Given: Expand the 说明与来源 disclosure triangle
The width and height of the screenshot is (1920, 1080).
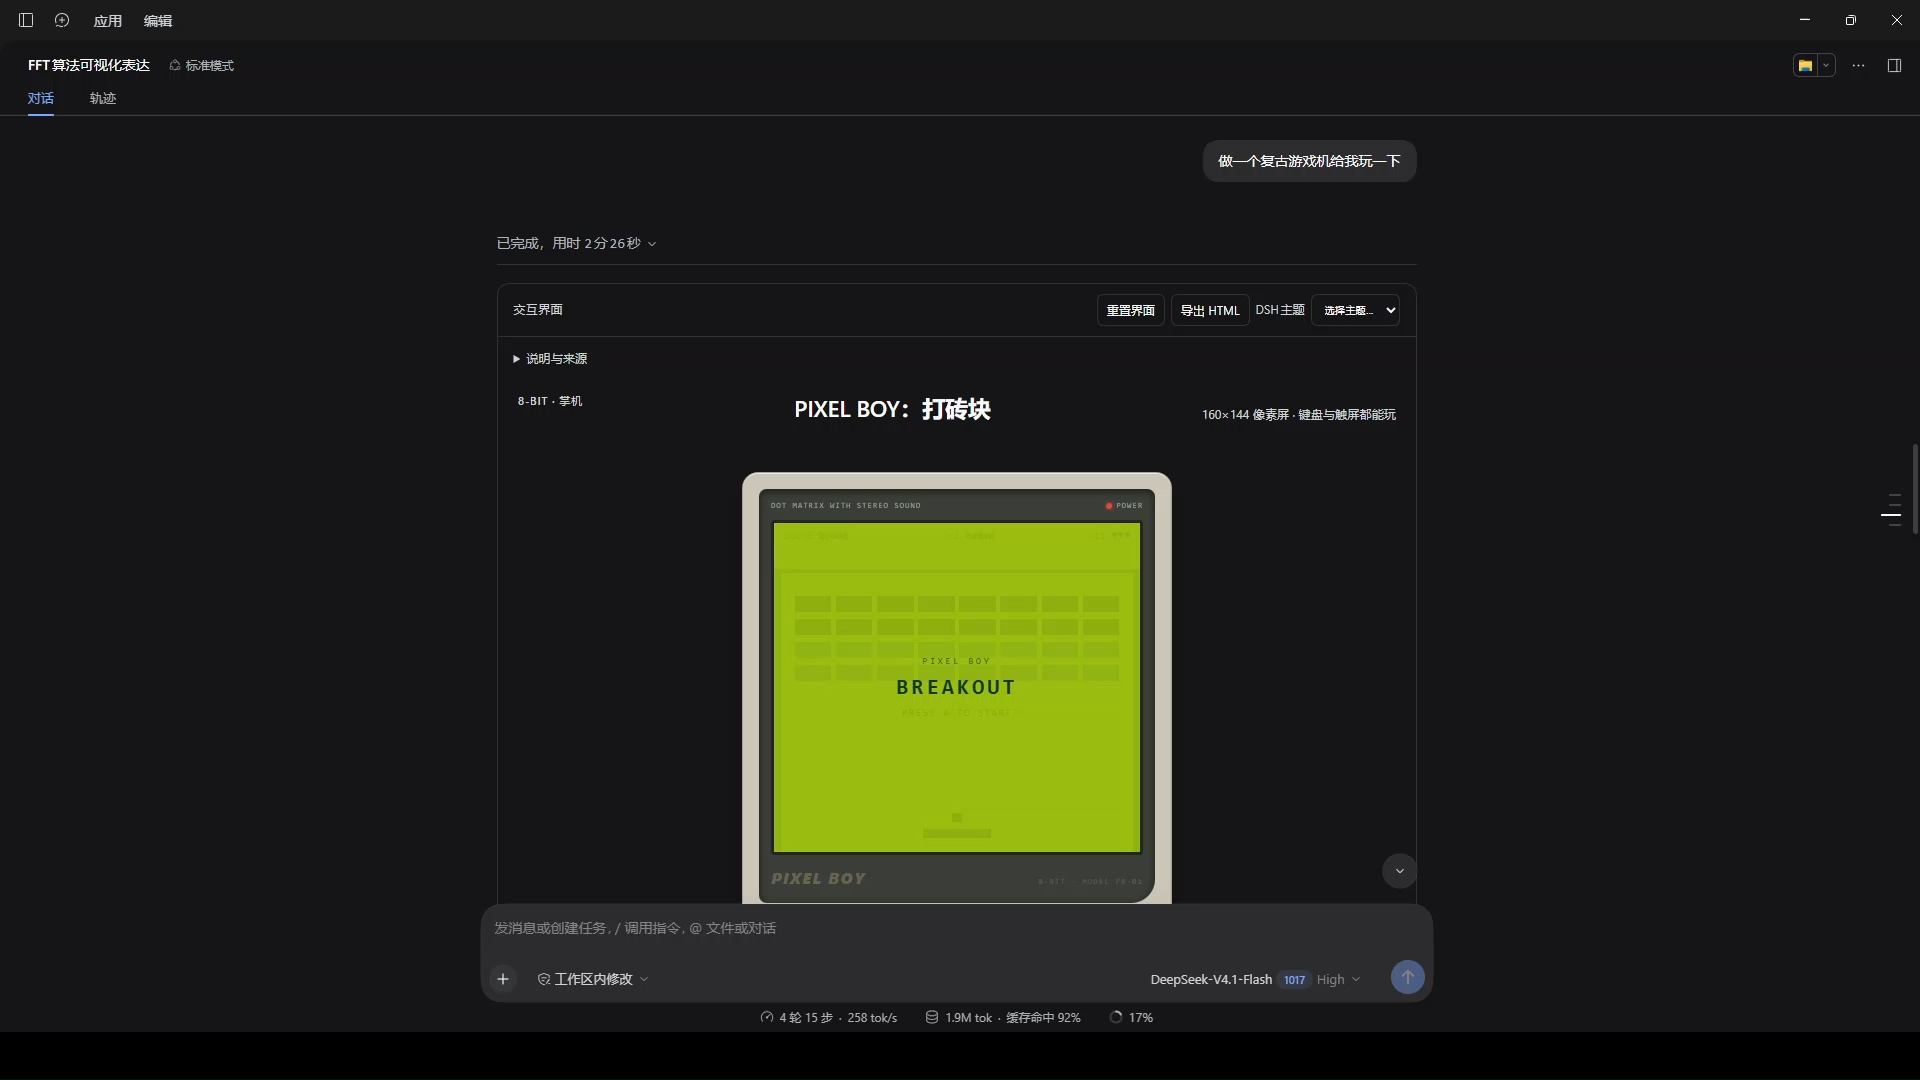Looking at the screenshot, I should coord(550,358).
